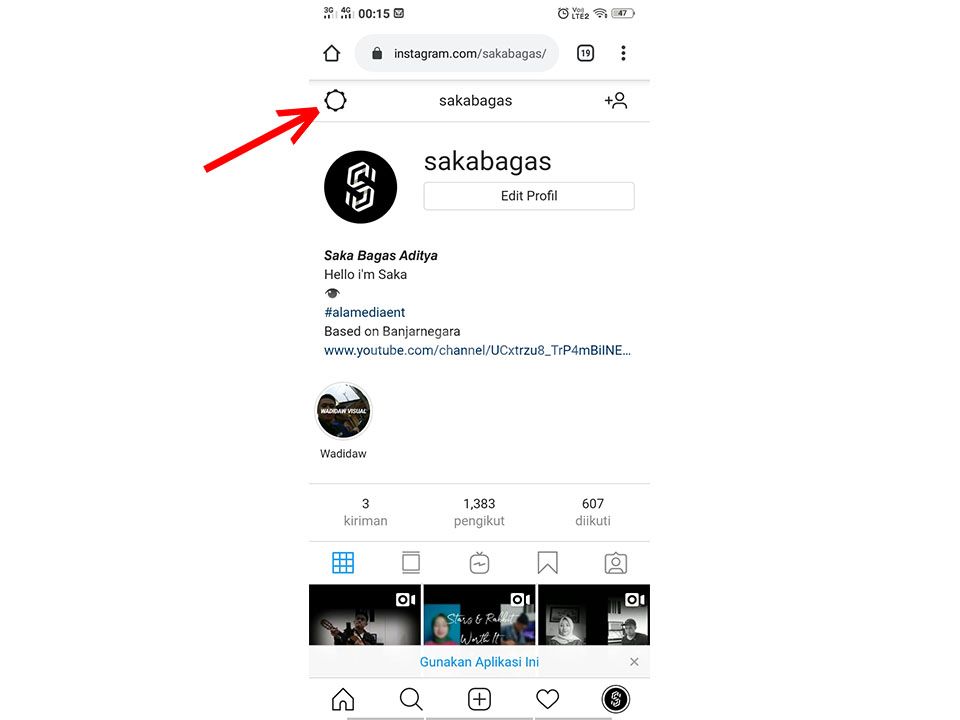Open the saved posts bookmark tab

pyautogui.click(x=547, y=563)
